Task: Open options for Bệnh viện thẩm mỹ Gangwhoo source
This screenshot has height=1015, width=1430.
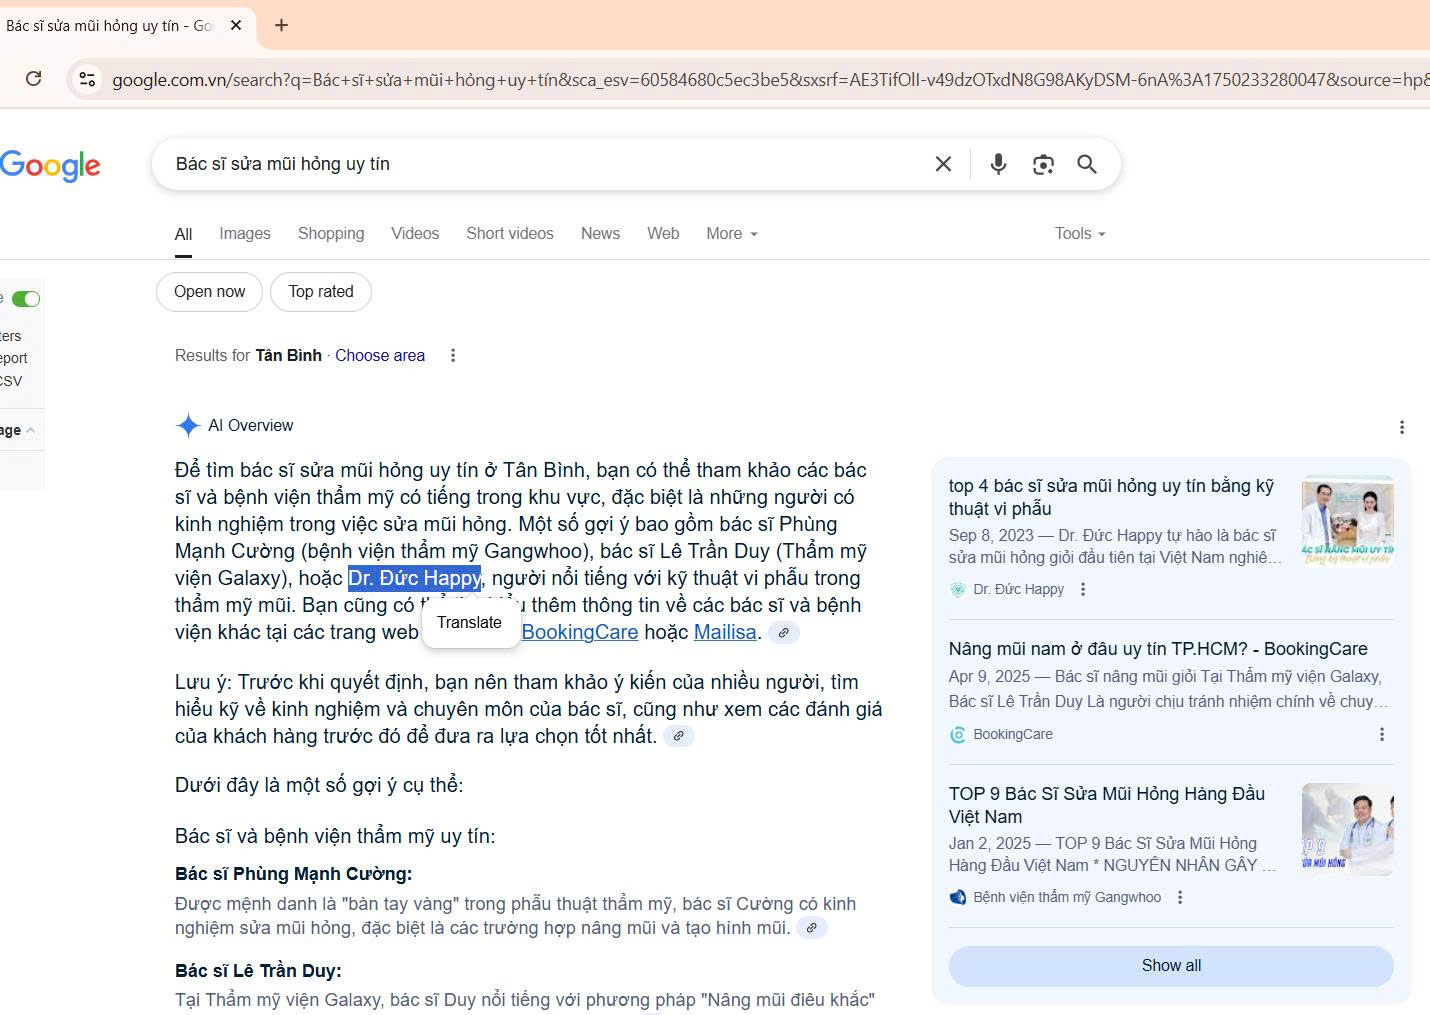Action: (x=1180, y=898)
